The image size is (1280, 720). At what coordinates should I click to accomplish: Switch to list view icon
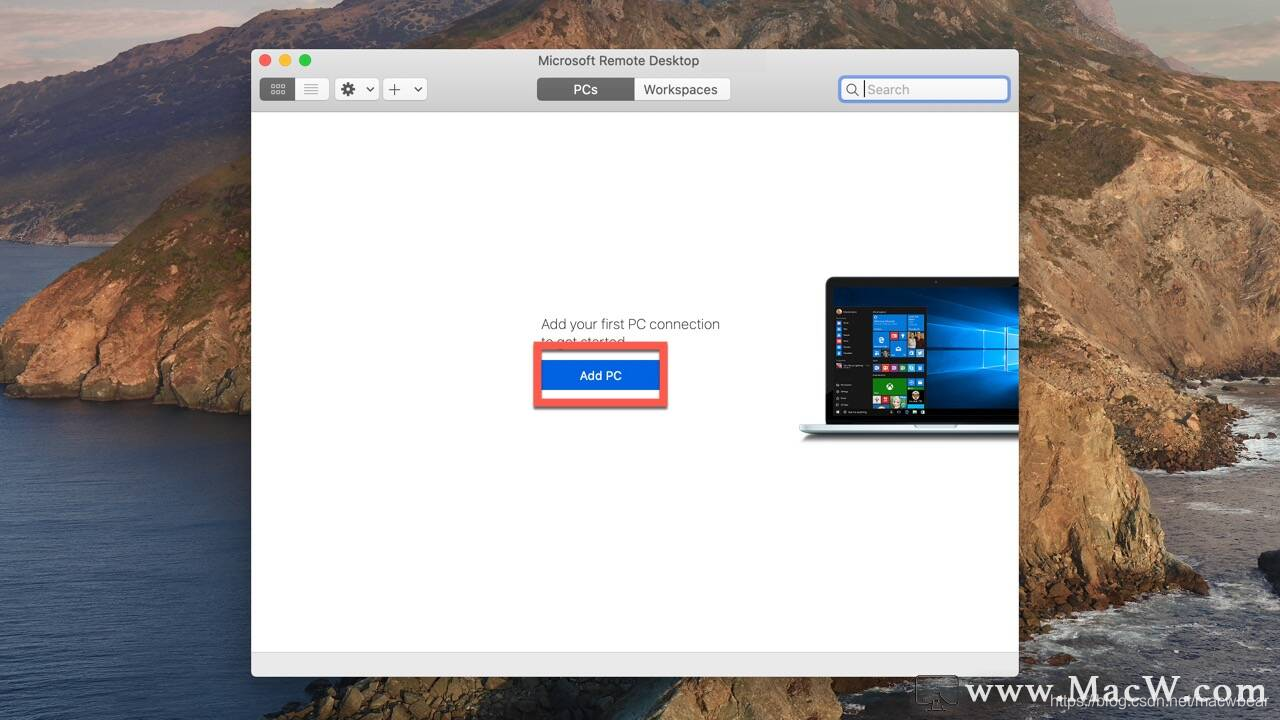point(311,89)
